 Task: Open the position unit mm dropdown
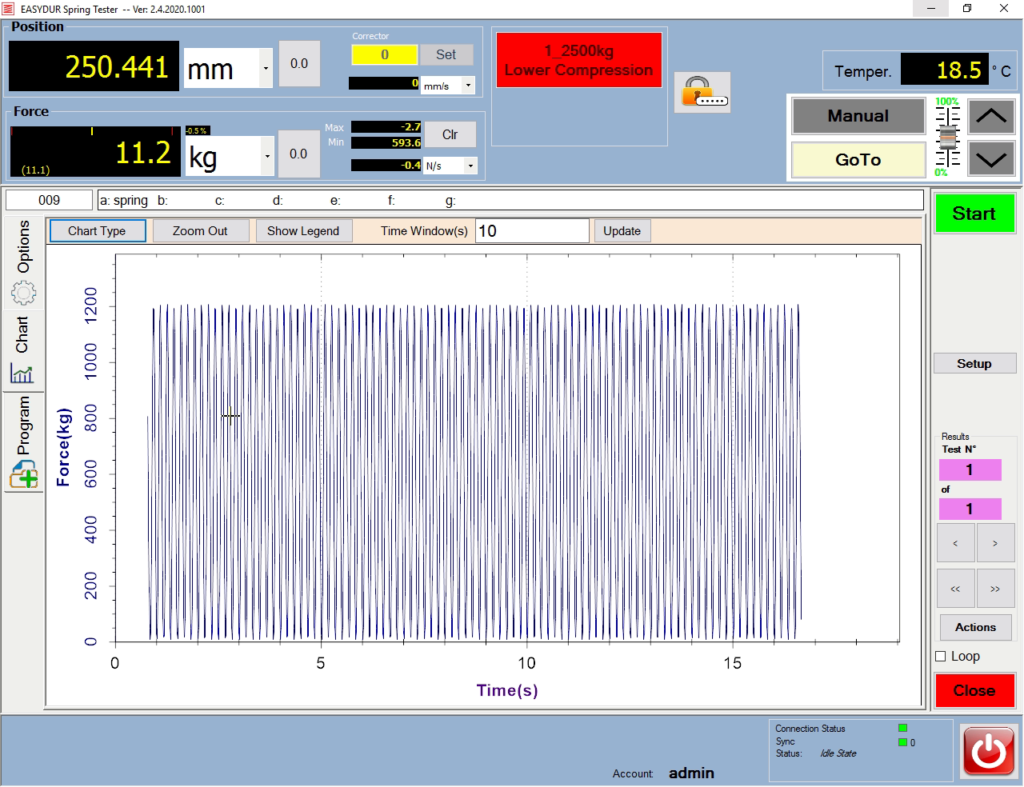pos(265,69)
